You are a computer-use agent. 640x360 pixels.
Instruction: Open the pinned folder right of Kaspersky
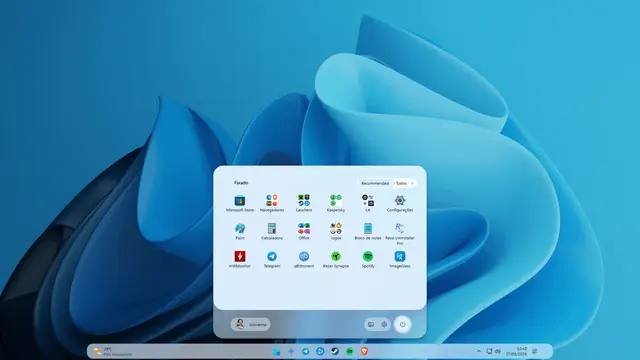pos(368,203)
